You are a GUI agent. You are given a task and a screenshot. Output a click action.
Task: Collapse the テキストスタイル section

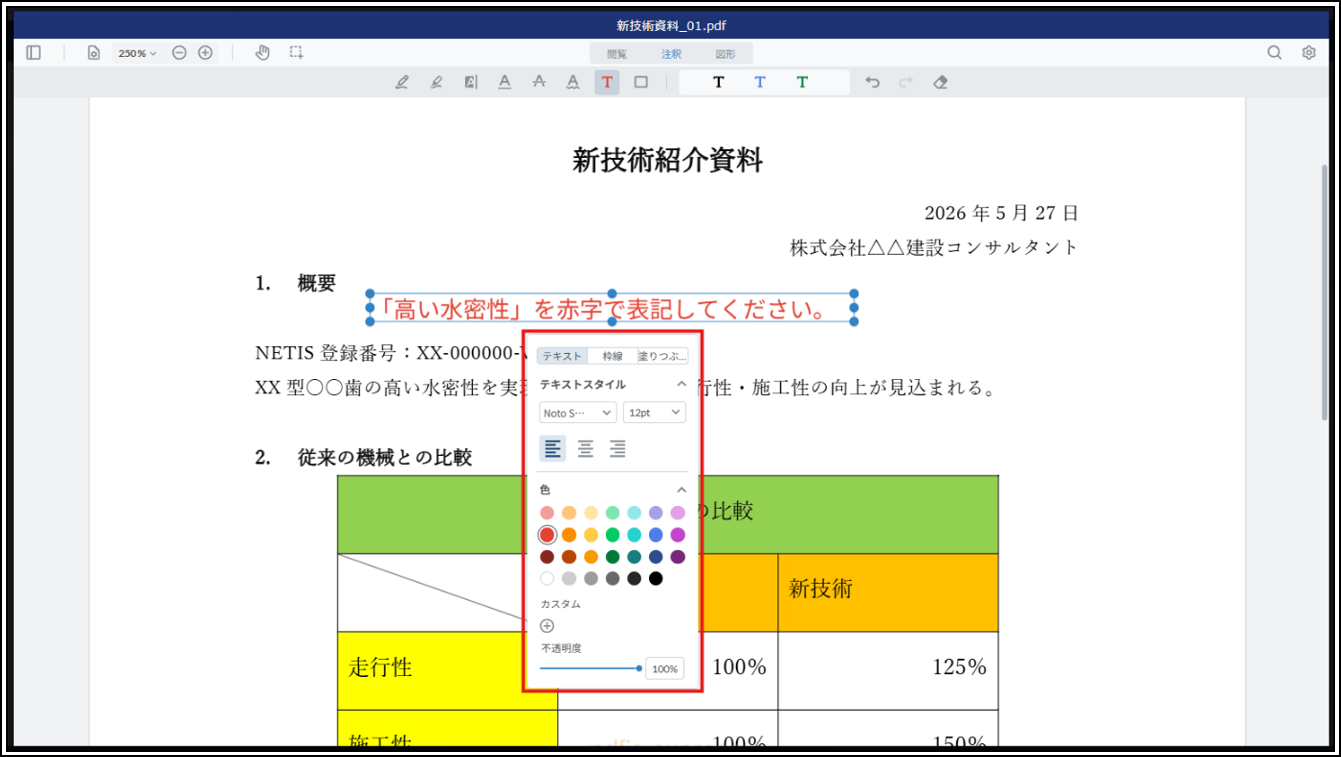tap(682, 384)
